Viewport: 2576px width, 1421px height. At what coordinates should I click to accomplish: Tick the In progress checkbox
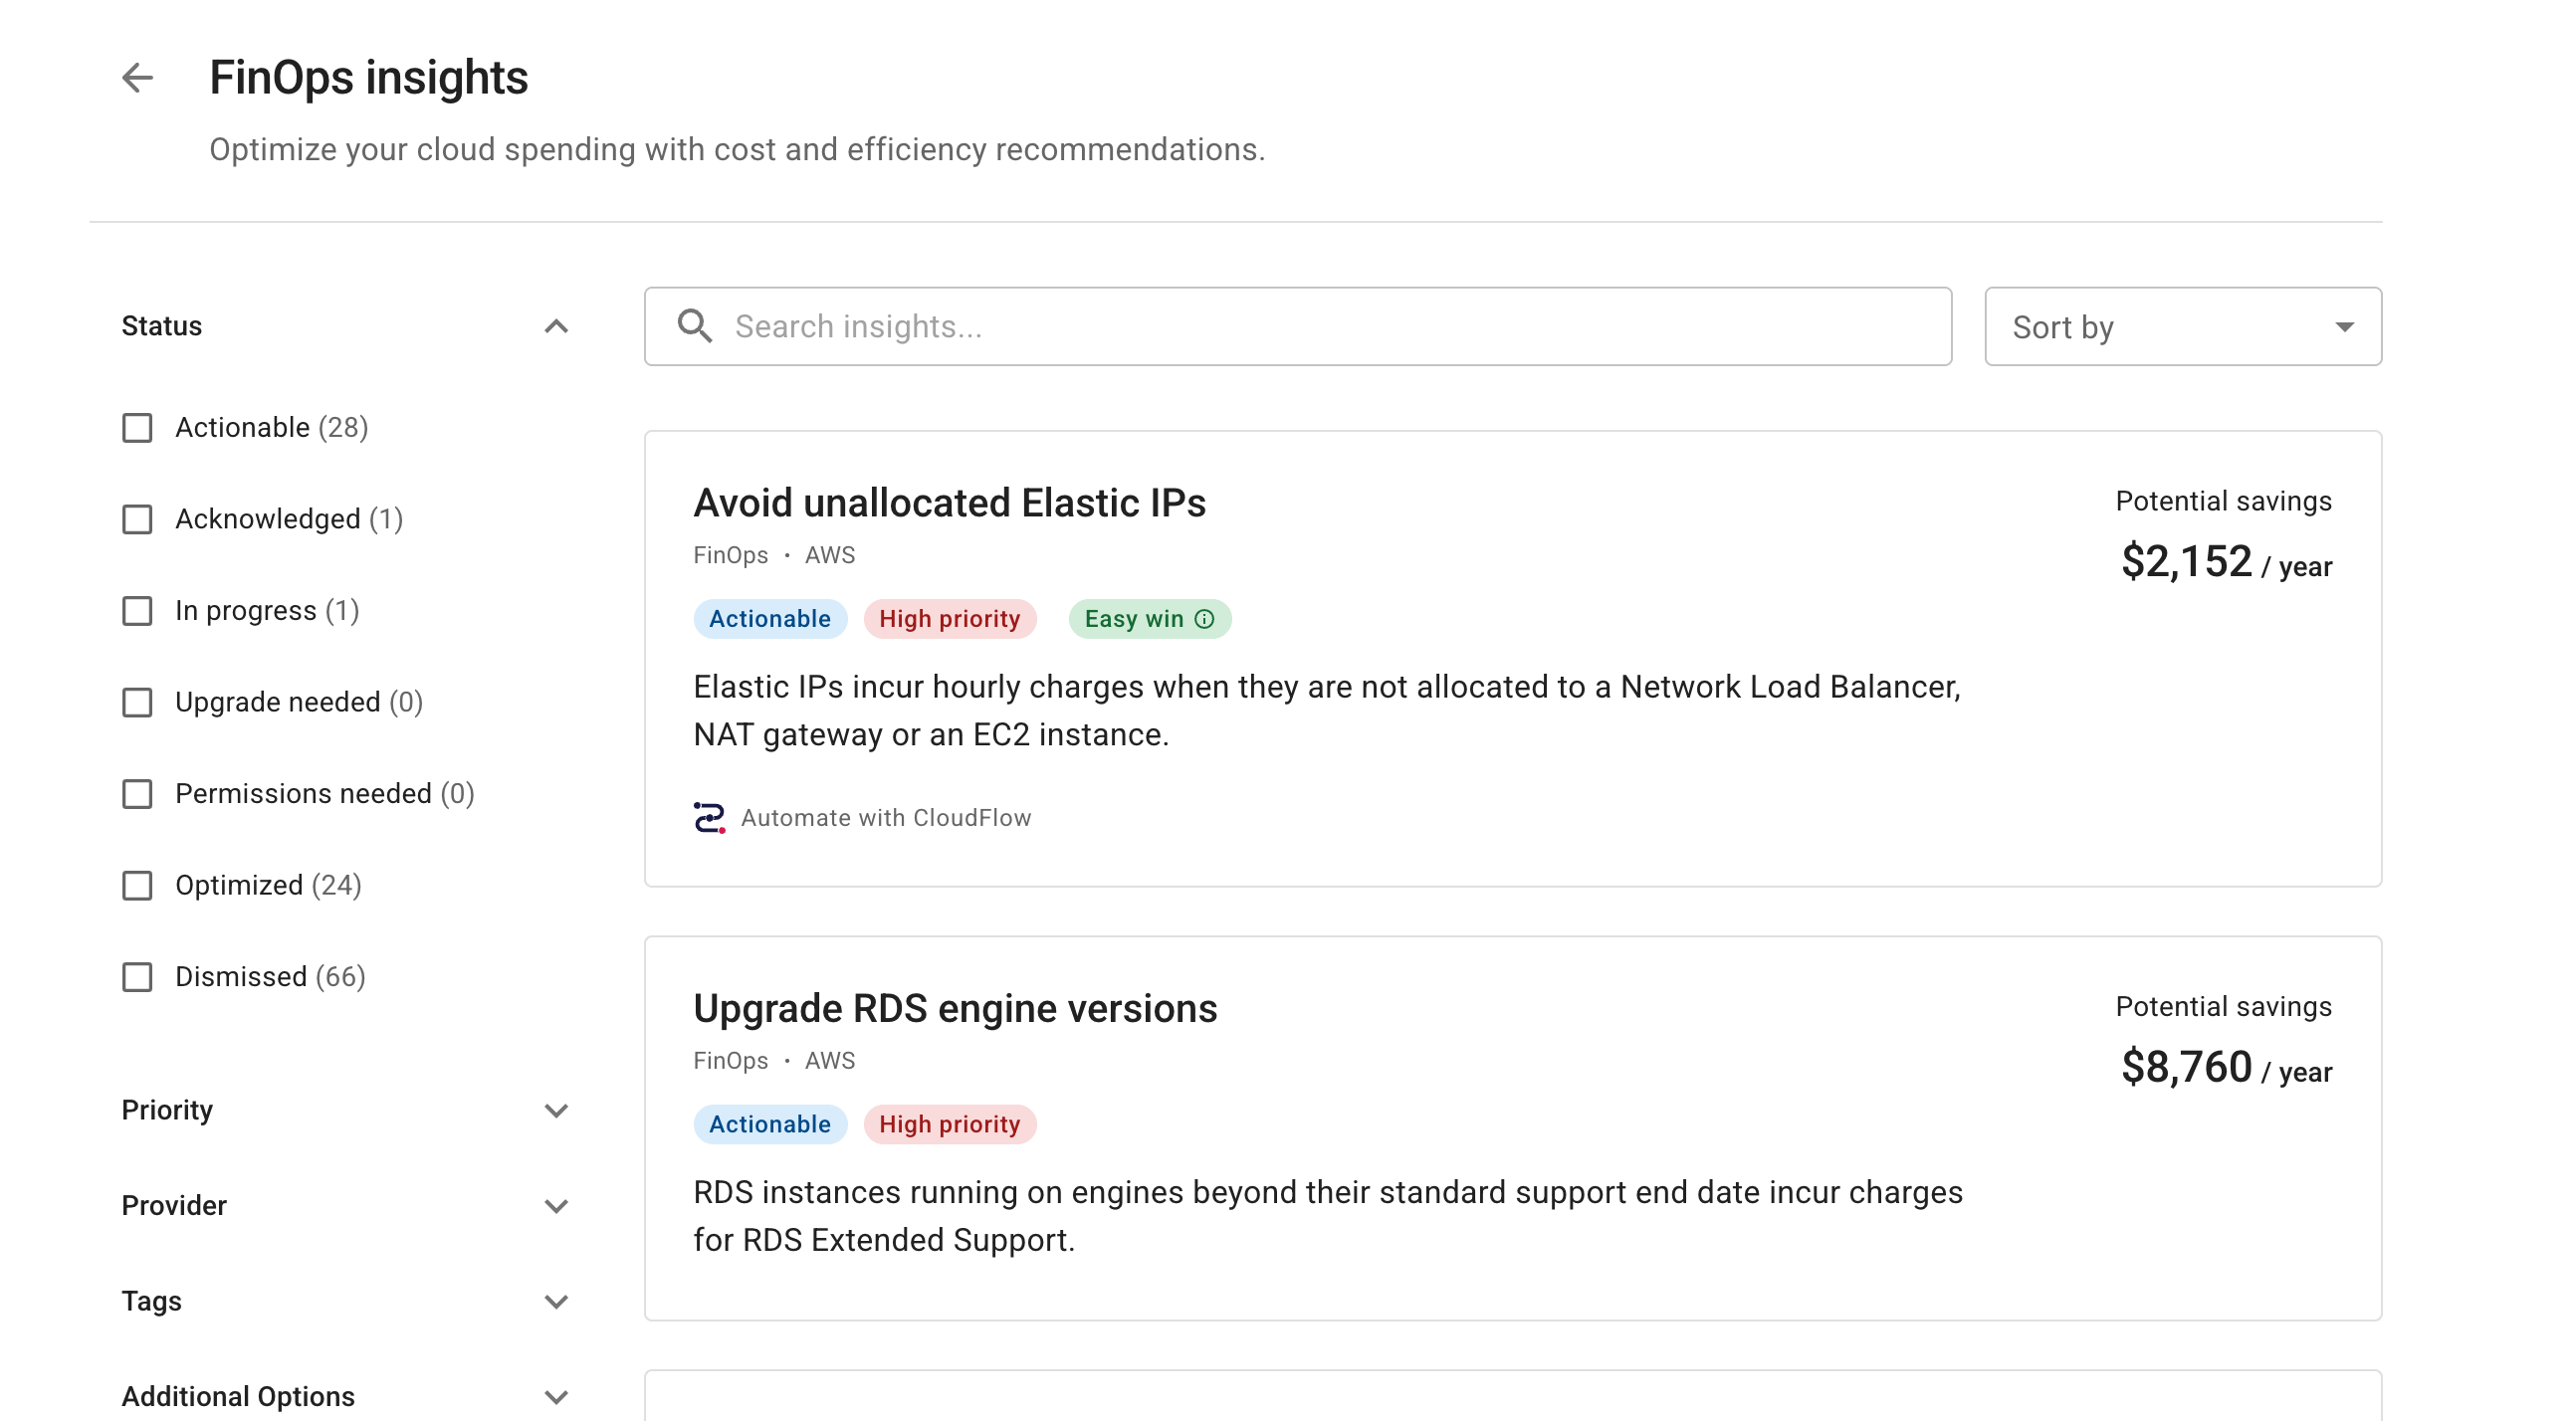click(x=137, y=611)
